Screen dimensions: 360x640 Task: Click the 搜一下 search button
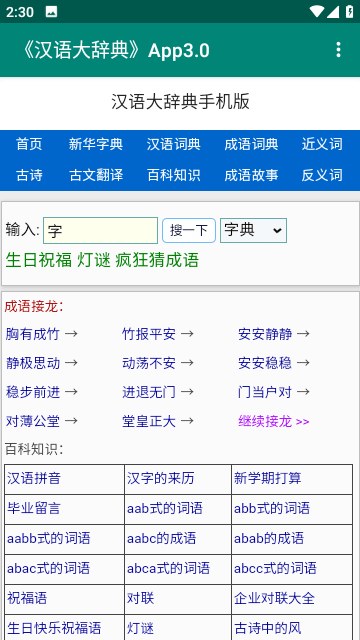pyautogui.click(x=189, y=231)
